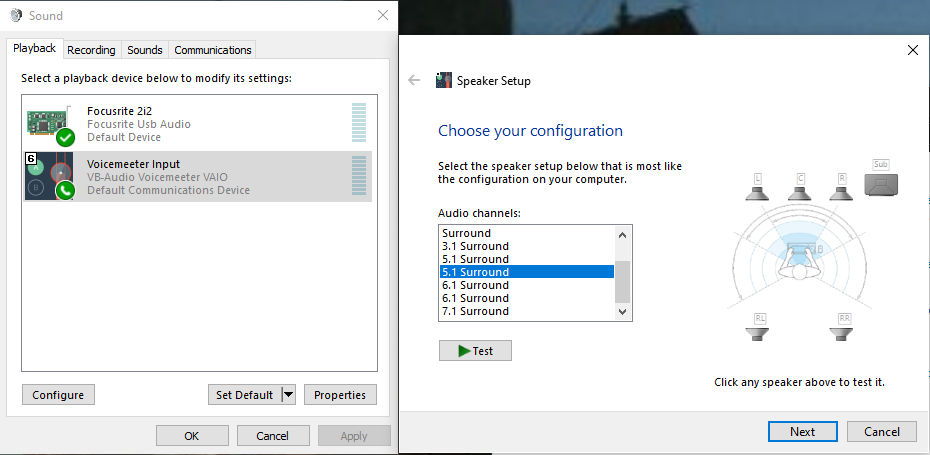
Task: Click the Set Default button
Action: click(x=244, y=395)
